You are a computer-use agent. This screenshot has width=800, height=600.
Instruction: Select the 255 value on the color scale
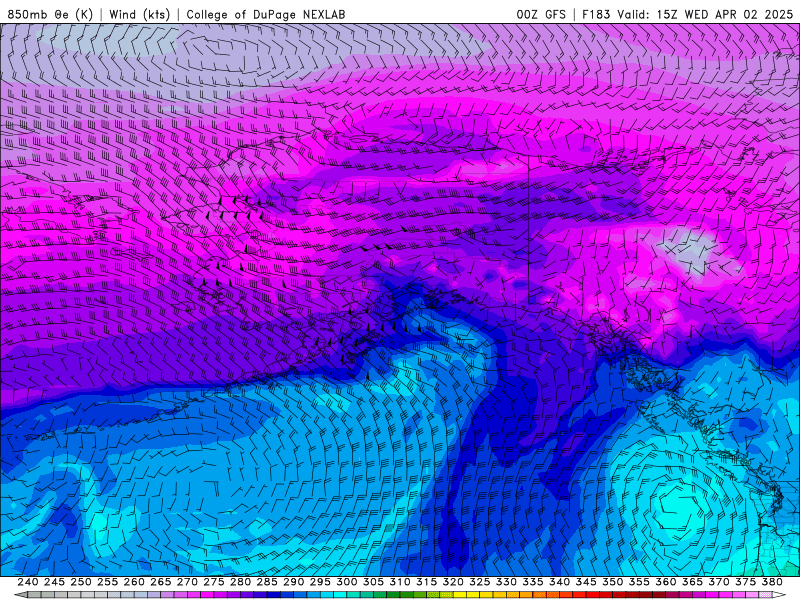click(x=107, y=582)
